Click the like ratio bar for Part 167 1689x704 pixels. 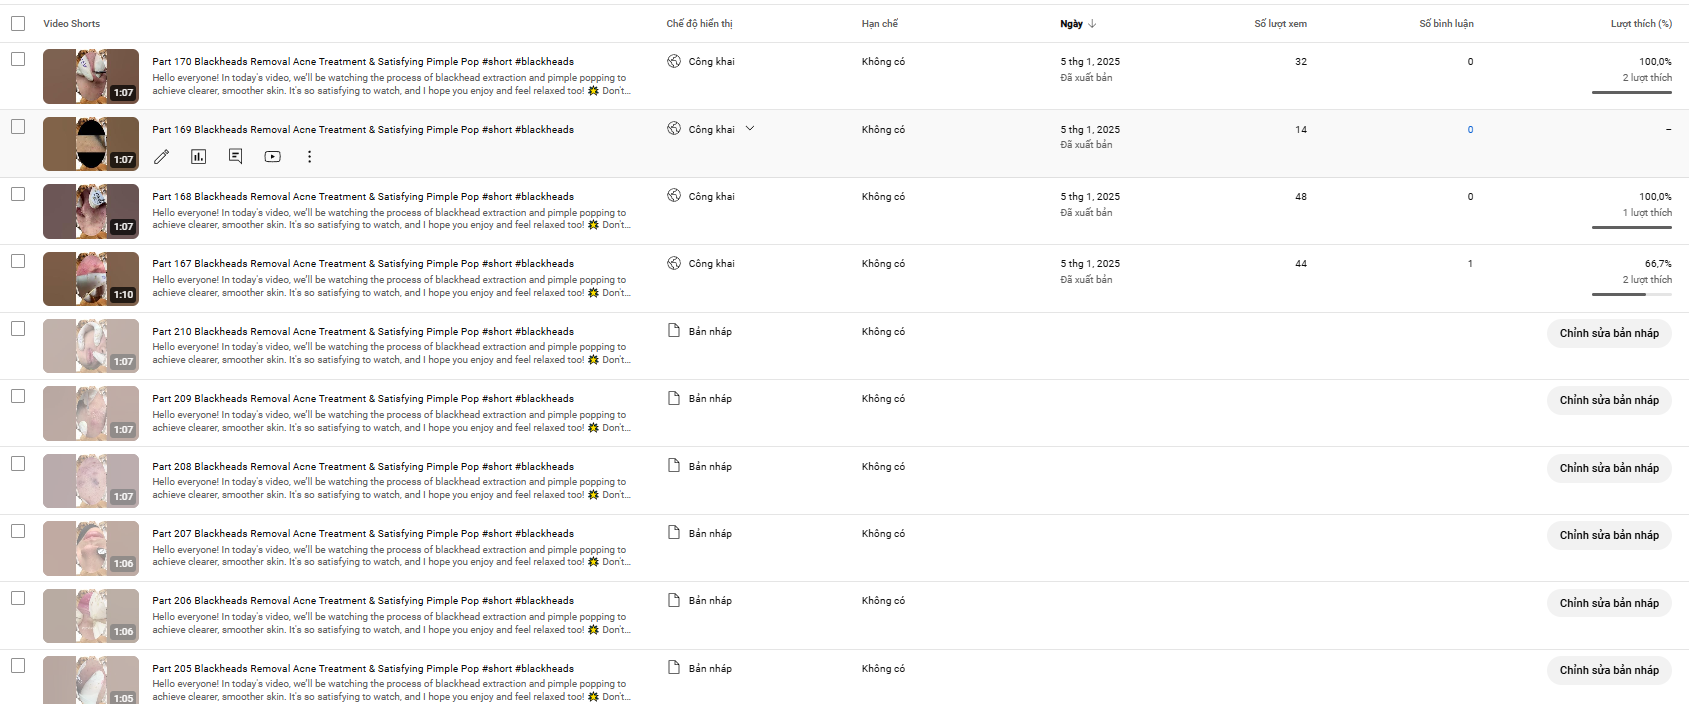click(x=1631, y=294)
